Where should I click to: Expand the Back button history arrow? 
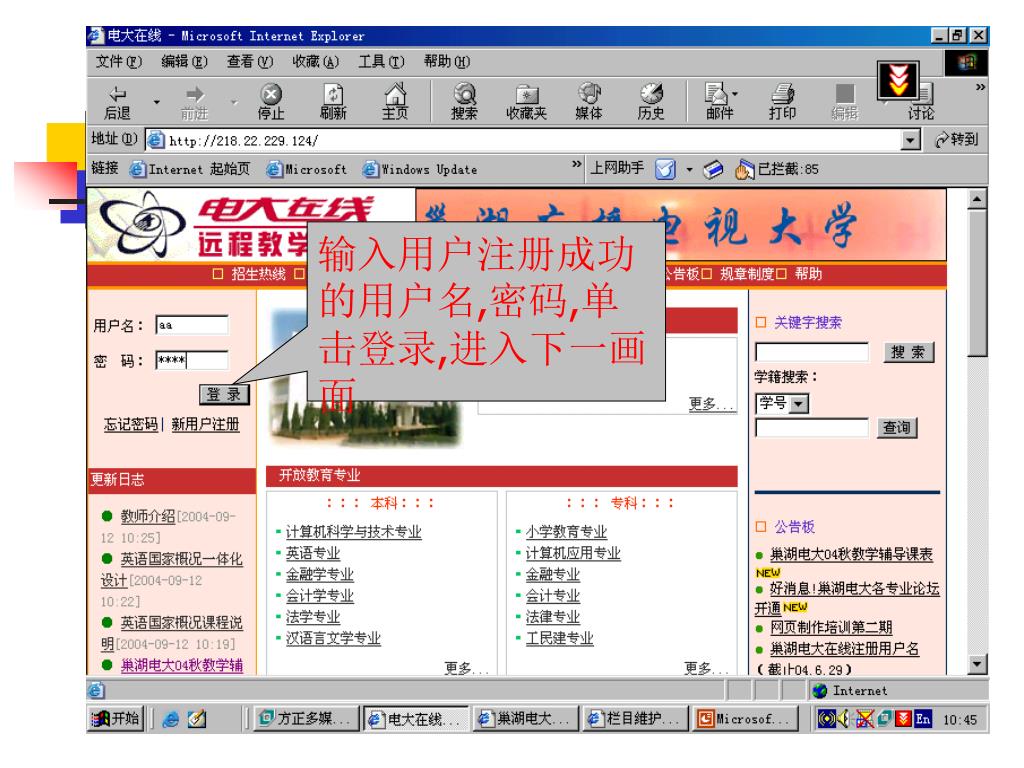pyautogui.click(x=156, y=102)
